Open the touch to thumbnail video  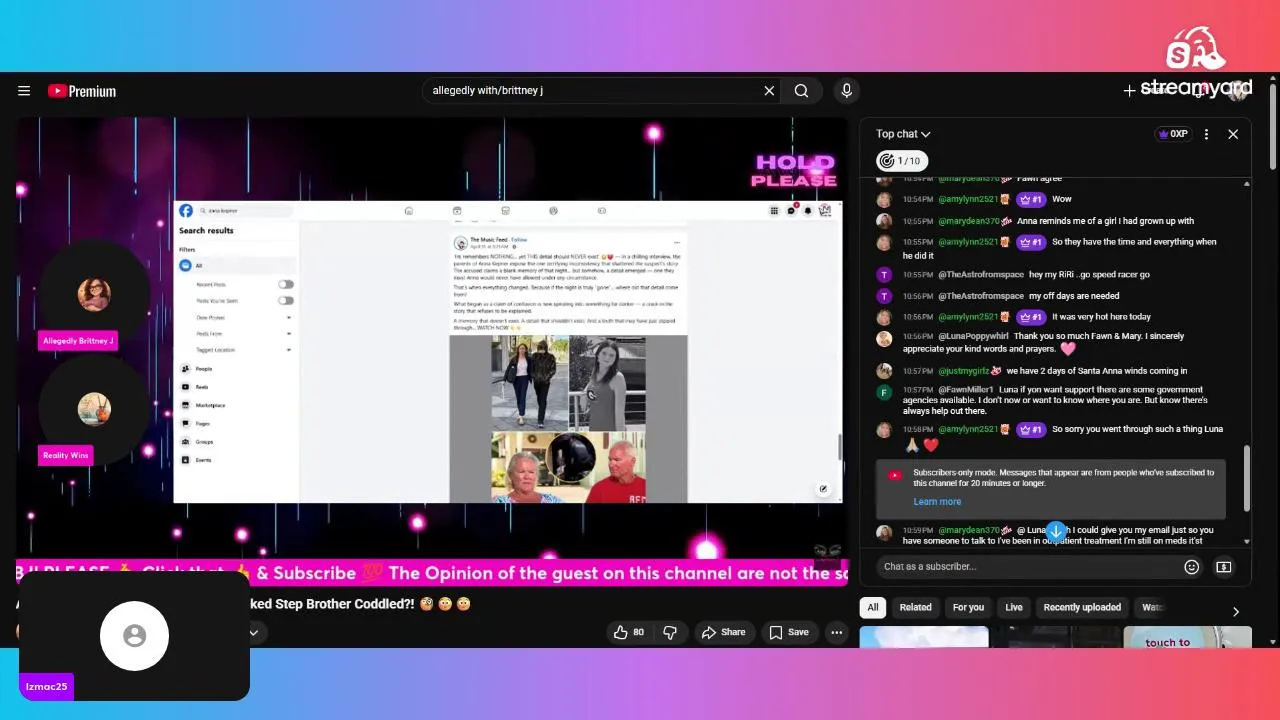(1187, 637)
